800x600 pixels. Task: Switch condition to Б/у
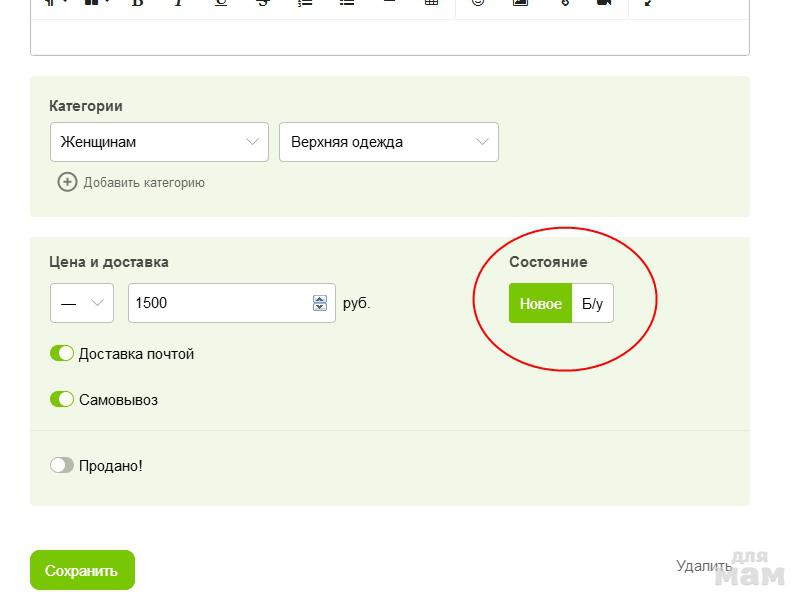592,304
